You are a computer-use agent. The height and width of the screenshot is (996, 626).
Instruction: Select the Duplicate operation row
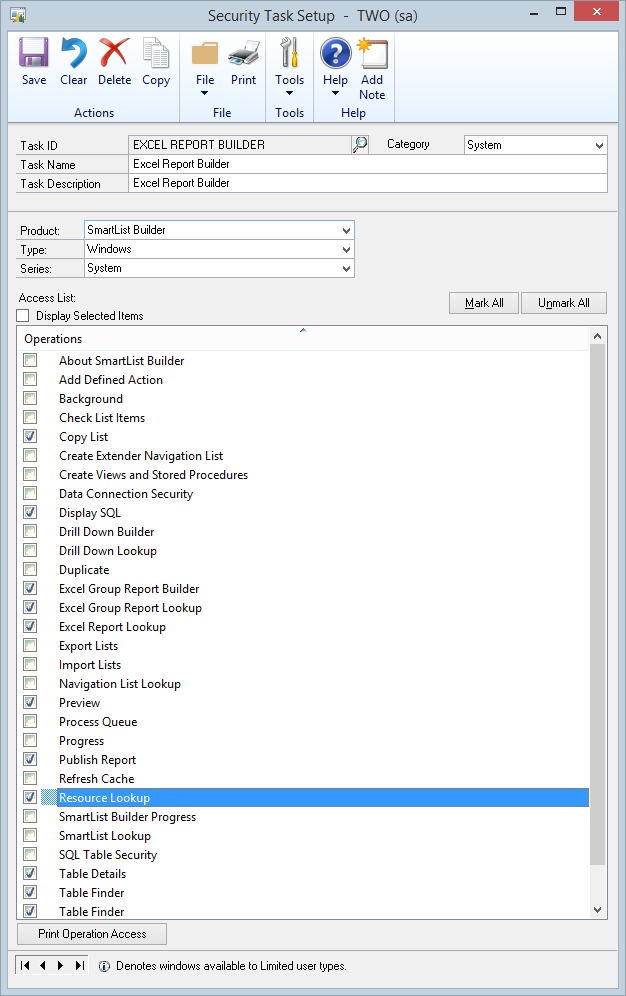click(303, 569)
